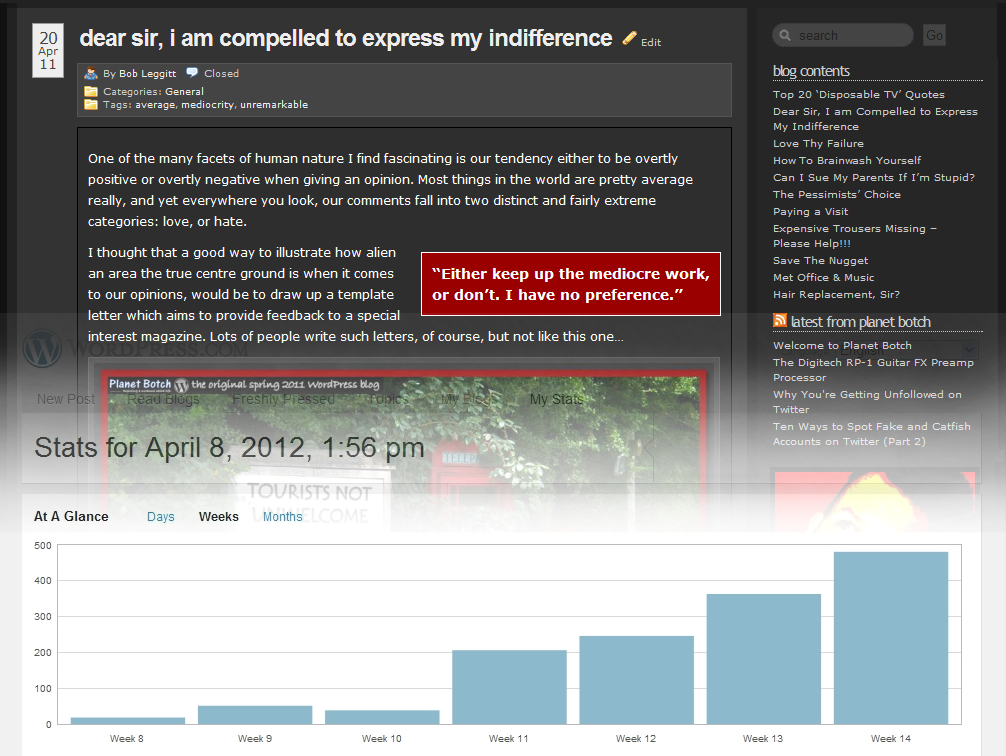Click the magnifier icon in search box
This screenshot has width=1006, height=756.
(785, 35)
